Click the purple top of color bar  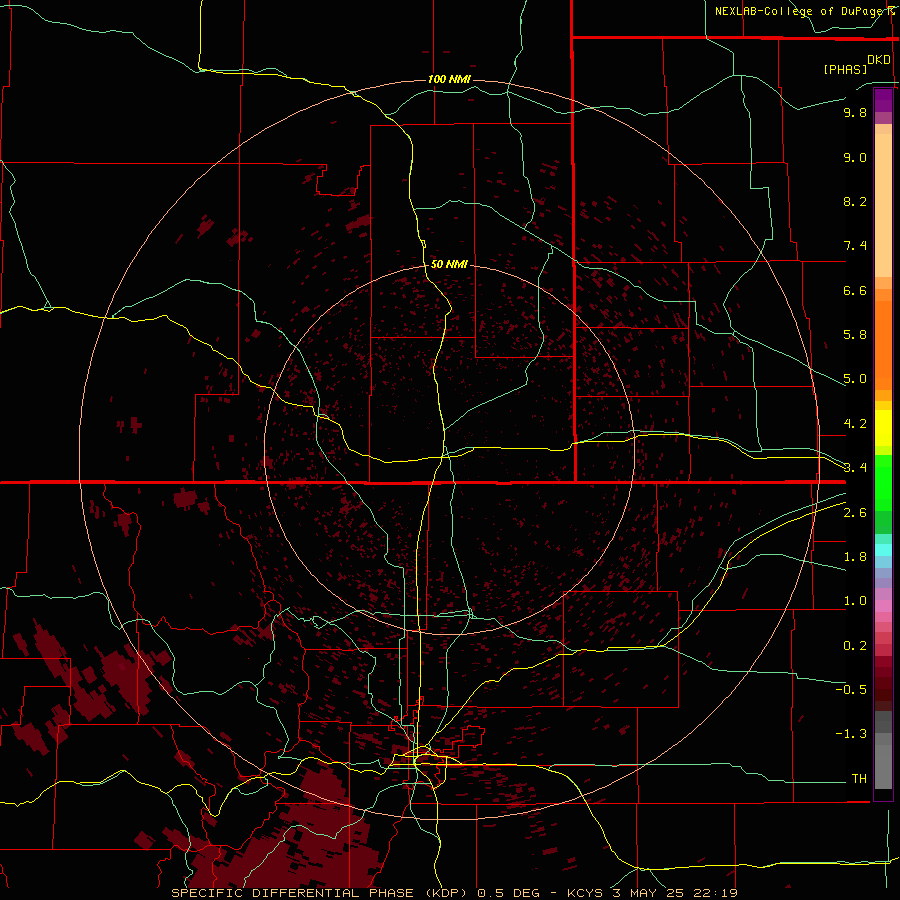coord(883,100)
